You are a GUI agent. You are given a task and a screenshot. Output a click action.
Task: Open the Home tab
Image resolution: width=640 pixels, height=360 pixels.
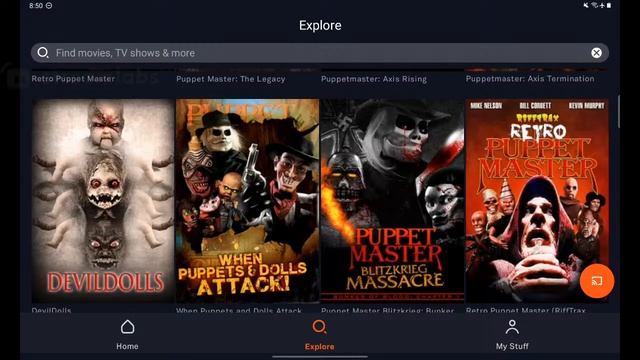[x=127, y=335]
